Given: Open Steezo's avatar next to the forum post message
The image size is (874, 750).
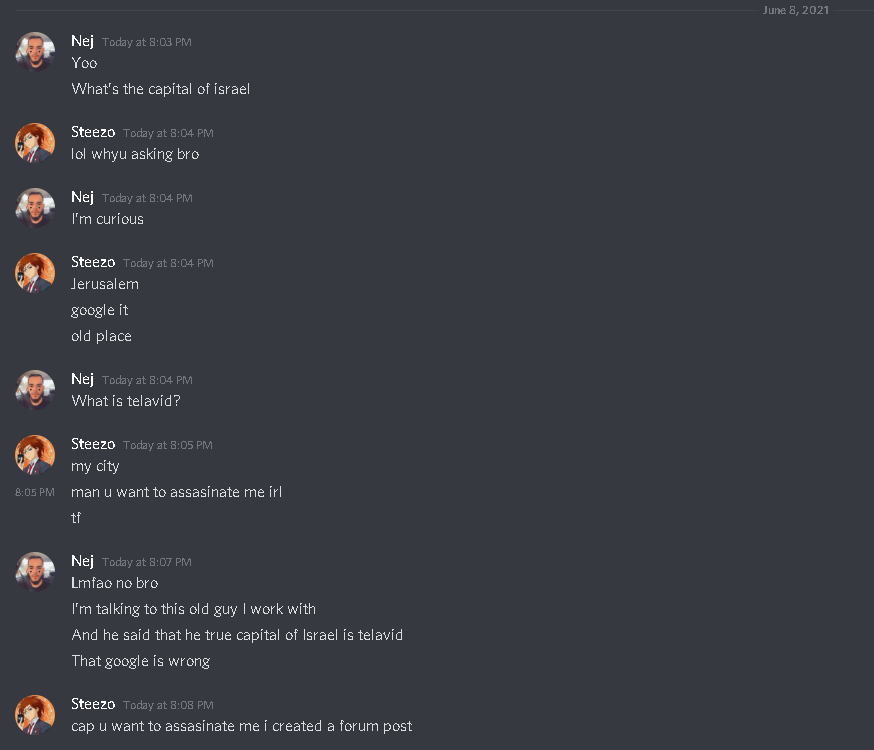Looking at the screenshot, I should click(35, 715).
